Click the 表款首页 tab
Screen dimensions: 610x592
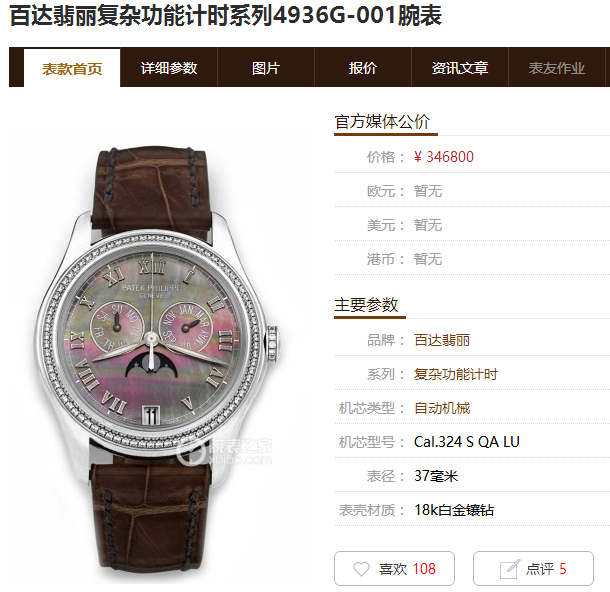pos(72,68)
